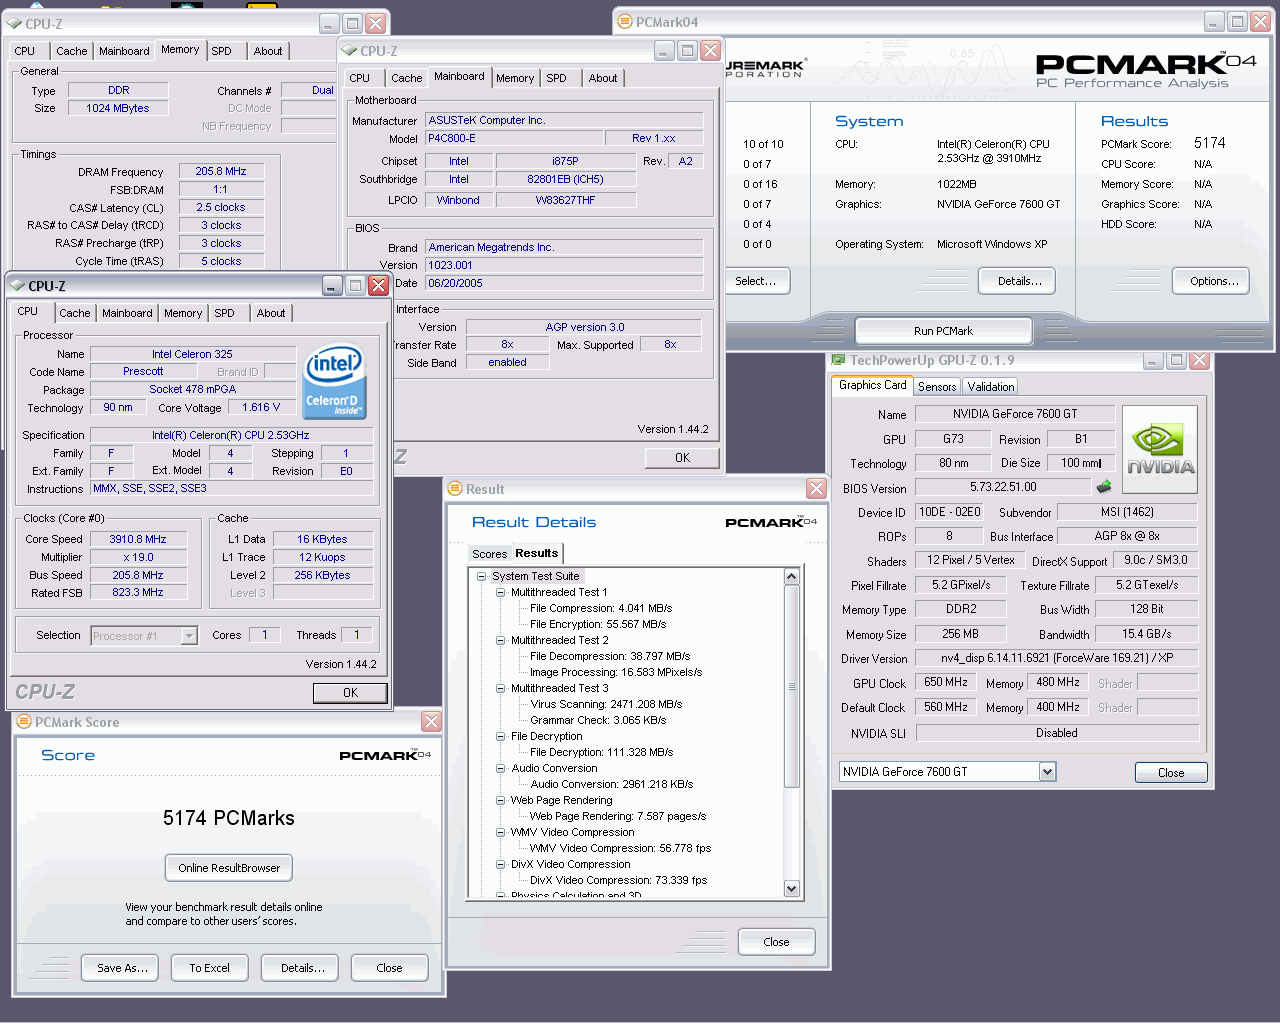Click the Intel Celeron D logo
This screenshot has height=1024, width=1280.
(335, 382)
